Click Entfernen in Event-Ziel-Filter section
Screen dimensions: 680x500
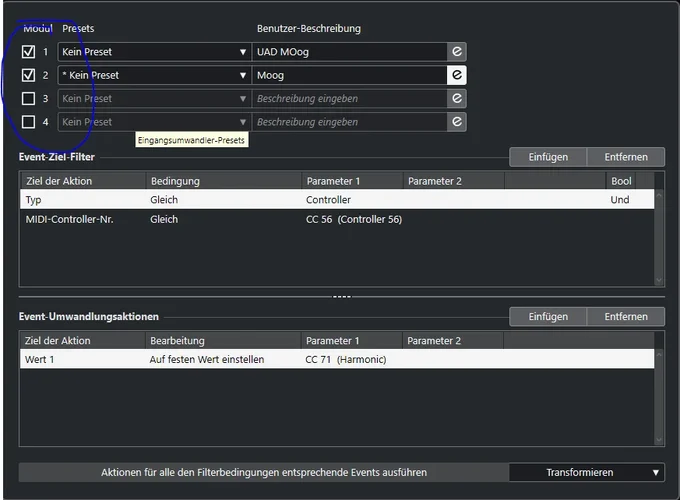tap(625, 157)
